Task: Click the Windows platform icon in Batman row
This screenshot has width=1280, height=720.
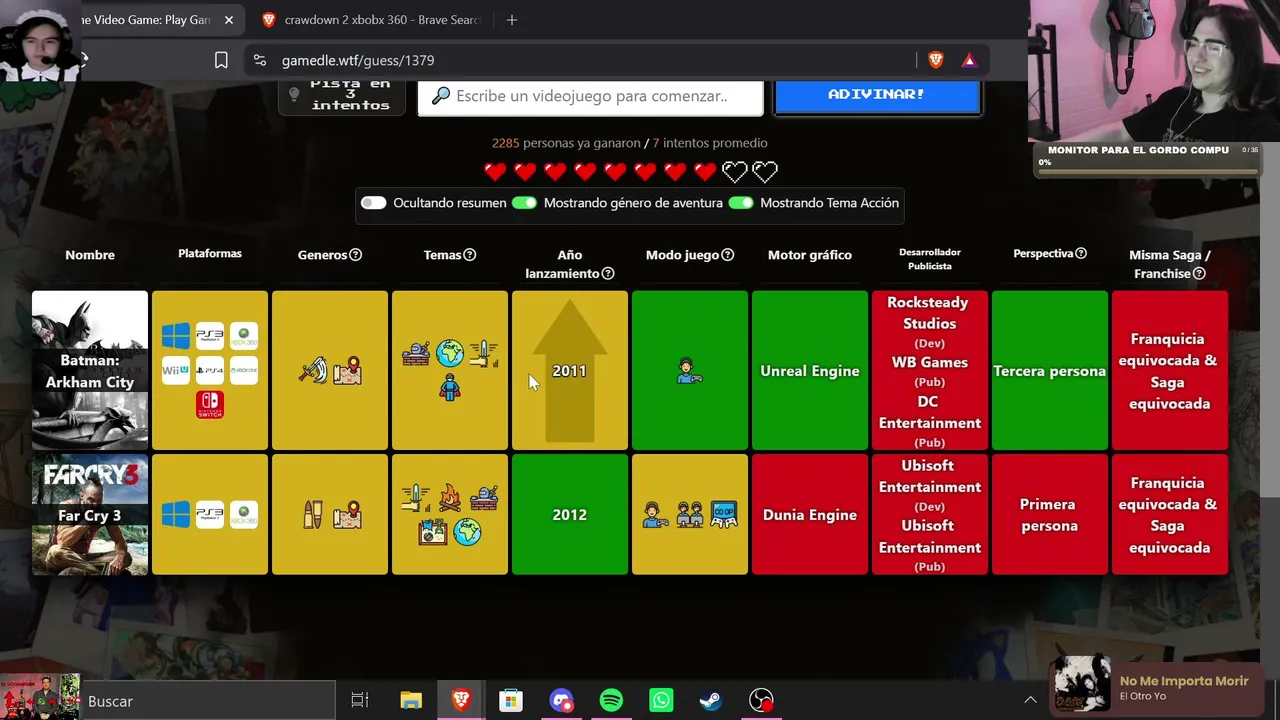Action: coord(176,336)
